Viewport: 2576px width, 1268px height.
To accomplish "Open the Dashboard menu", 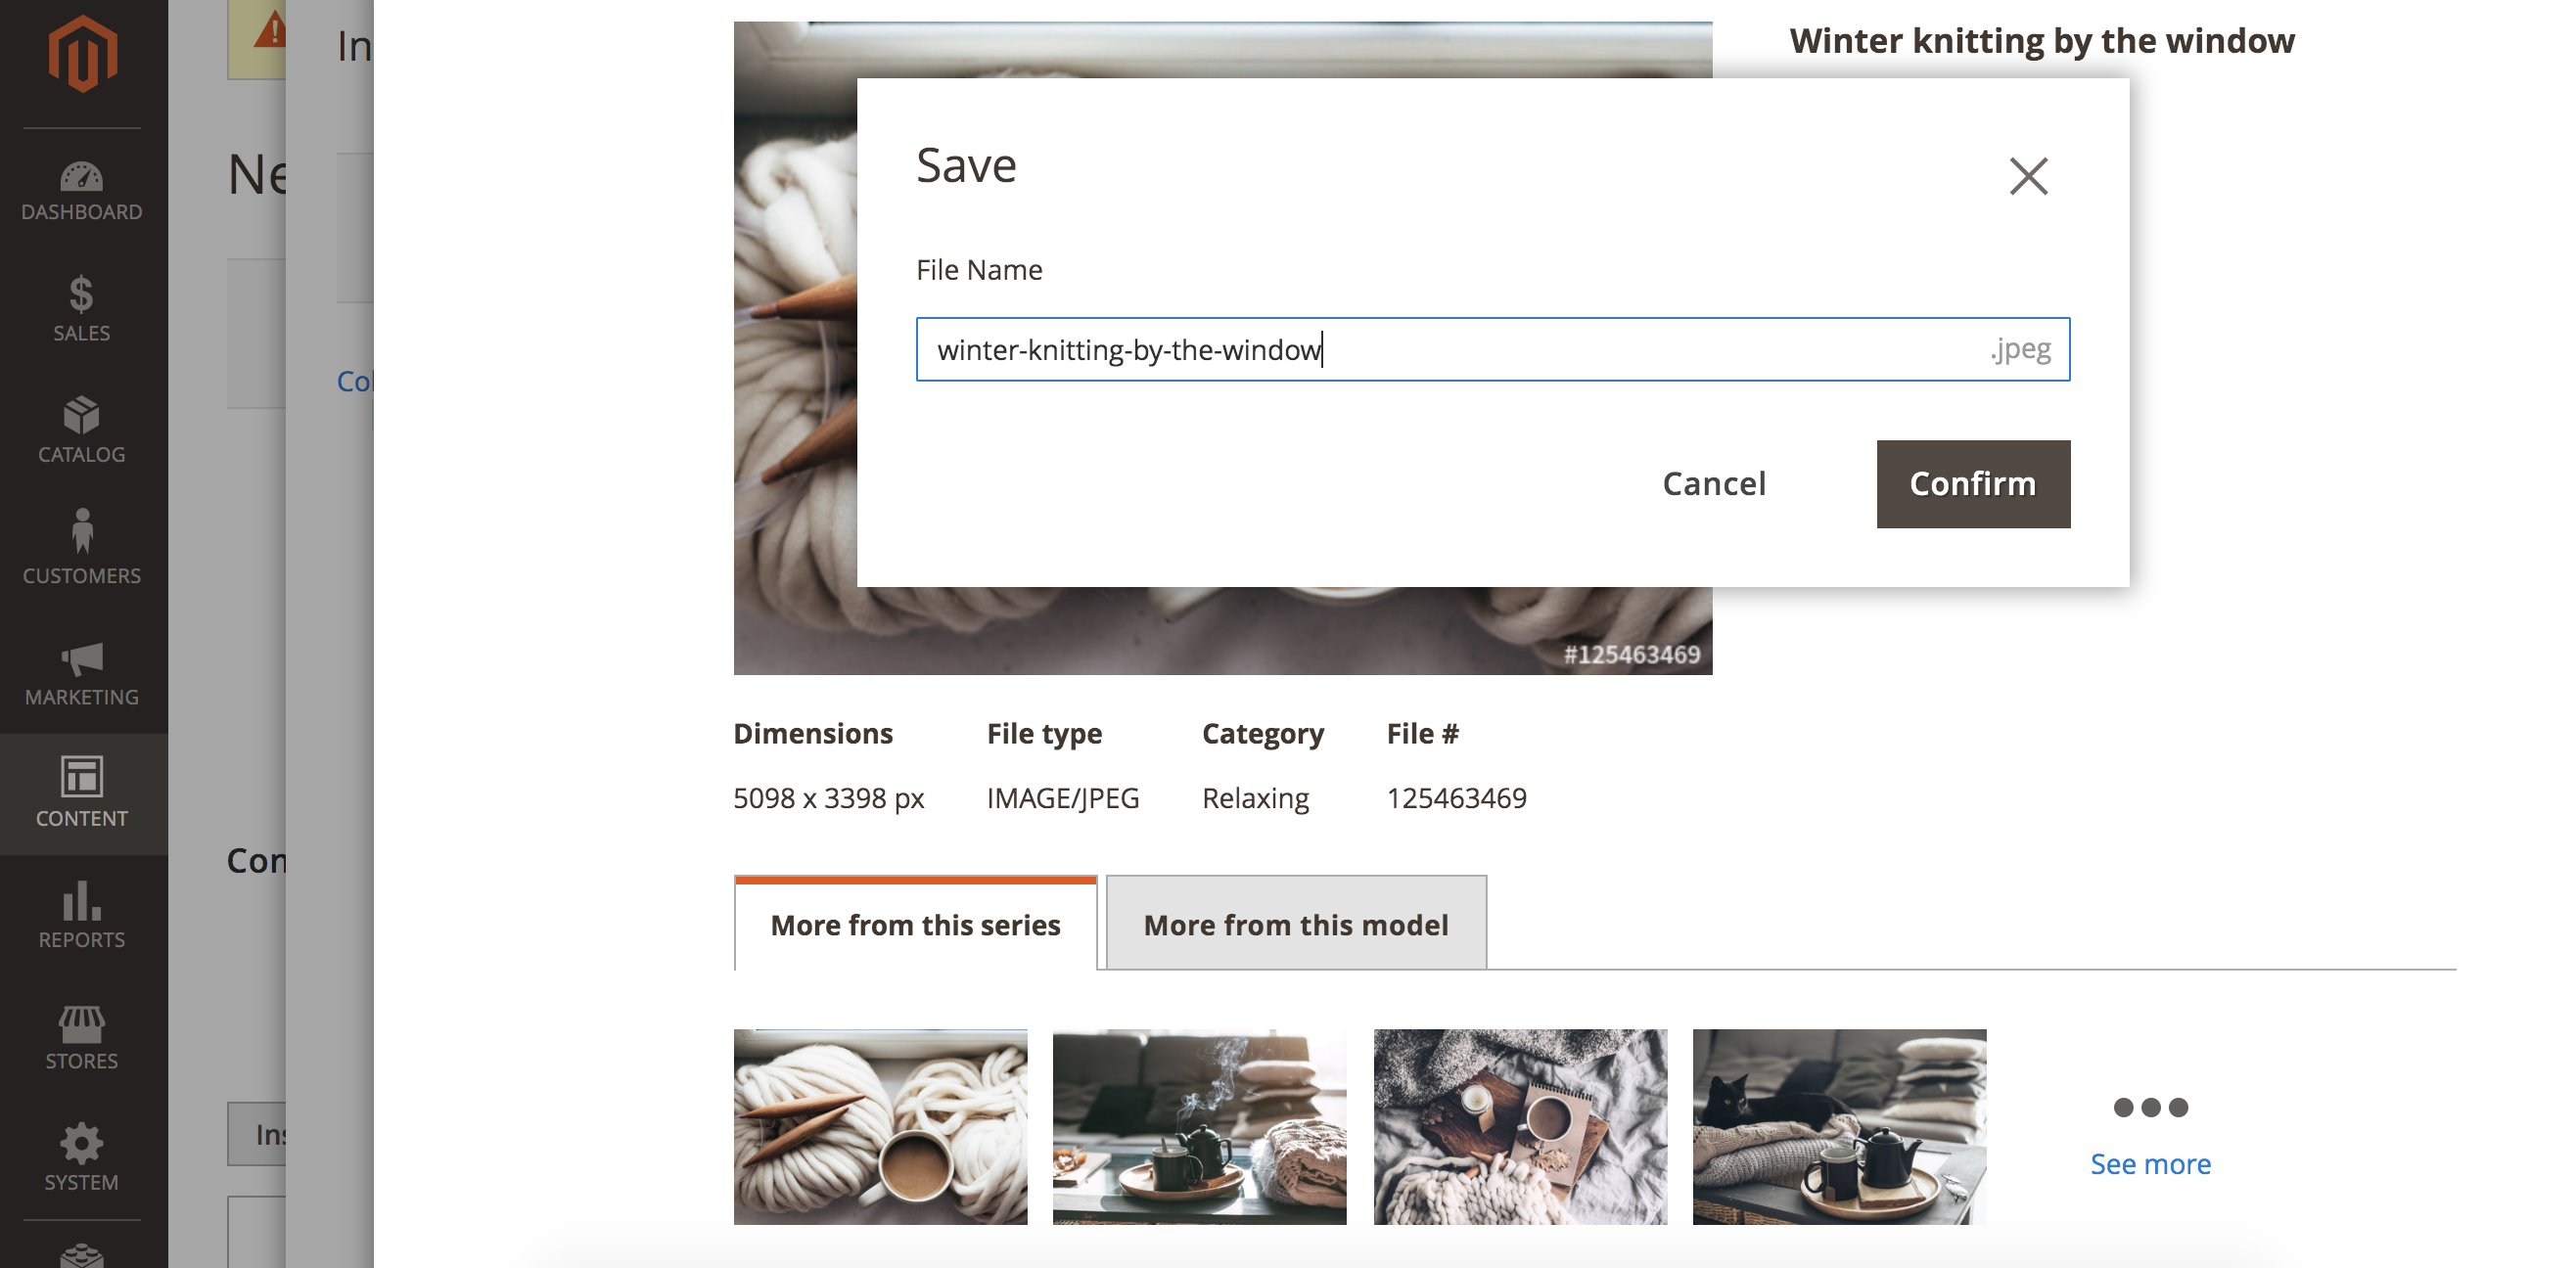I will 82,190.
